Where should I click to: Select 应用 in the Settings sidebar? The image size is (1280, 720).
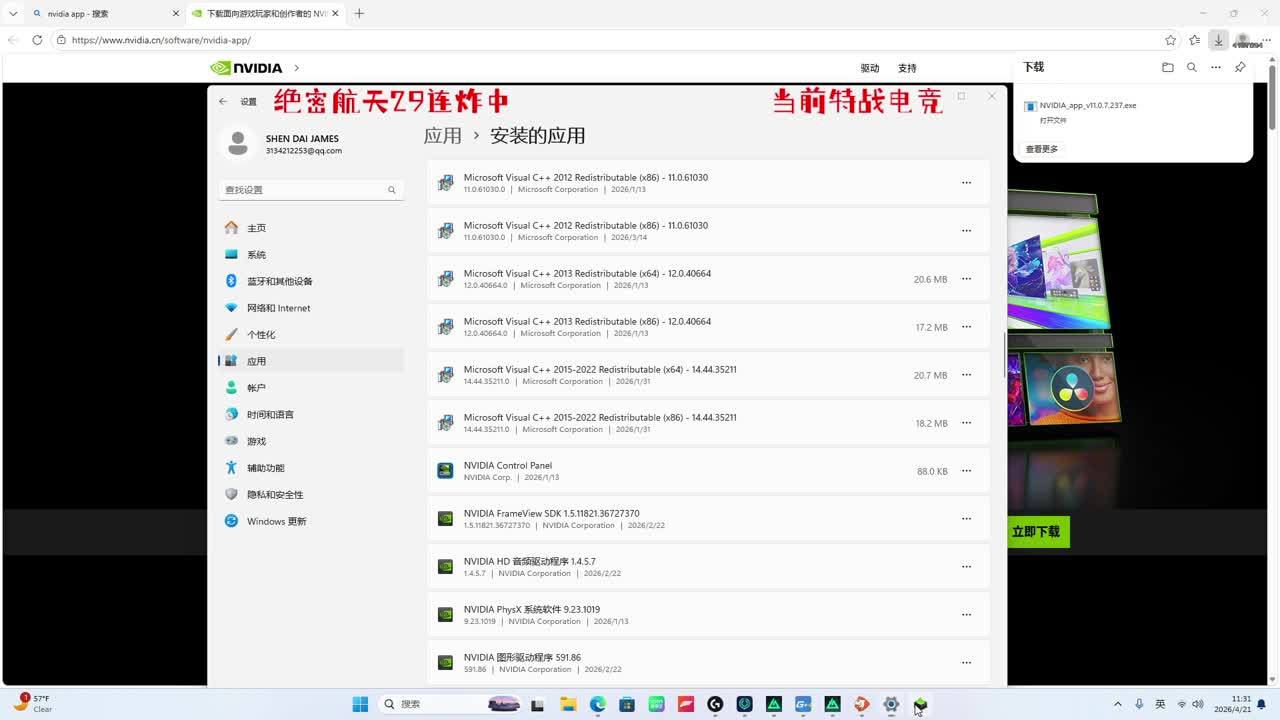[311, 361]
